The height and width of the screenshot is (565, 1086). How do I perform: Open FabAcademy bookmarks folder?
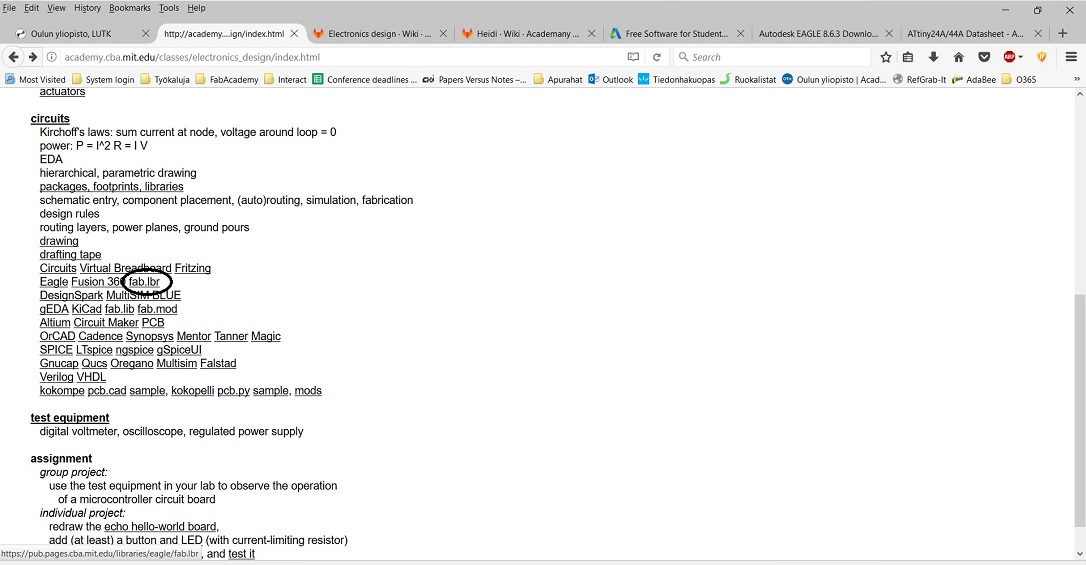pos(227,80)
